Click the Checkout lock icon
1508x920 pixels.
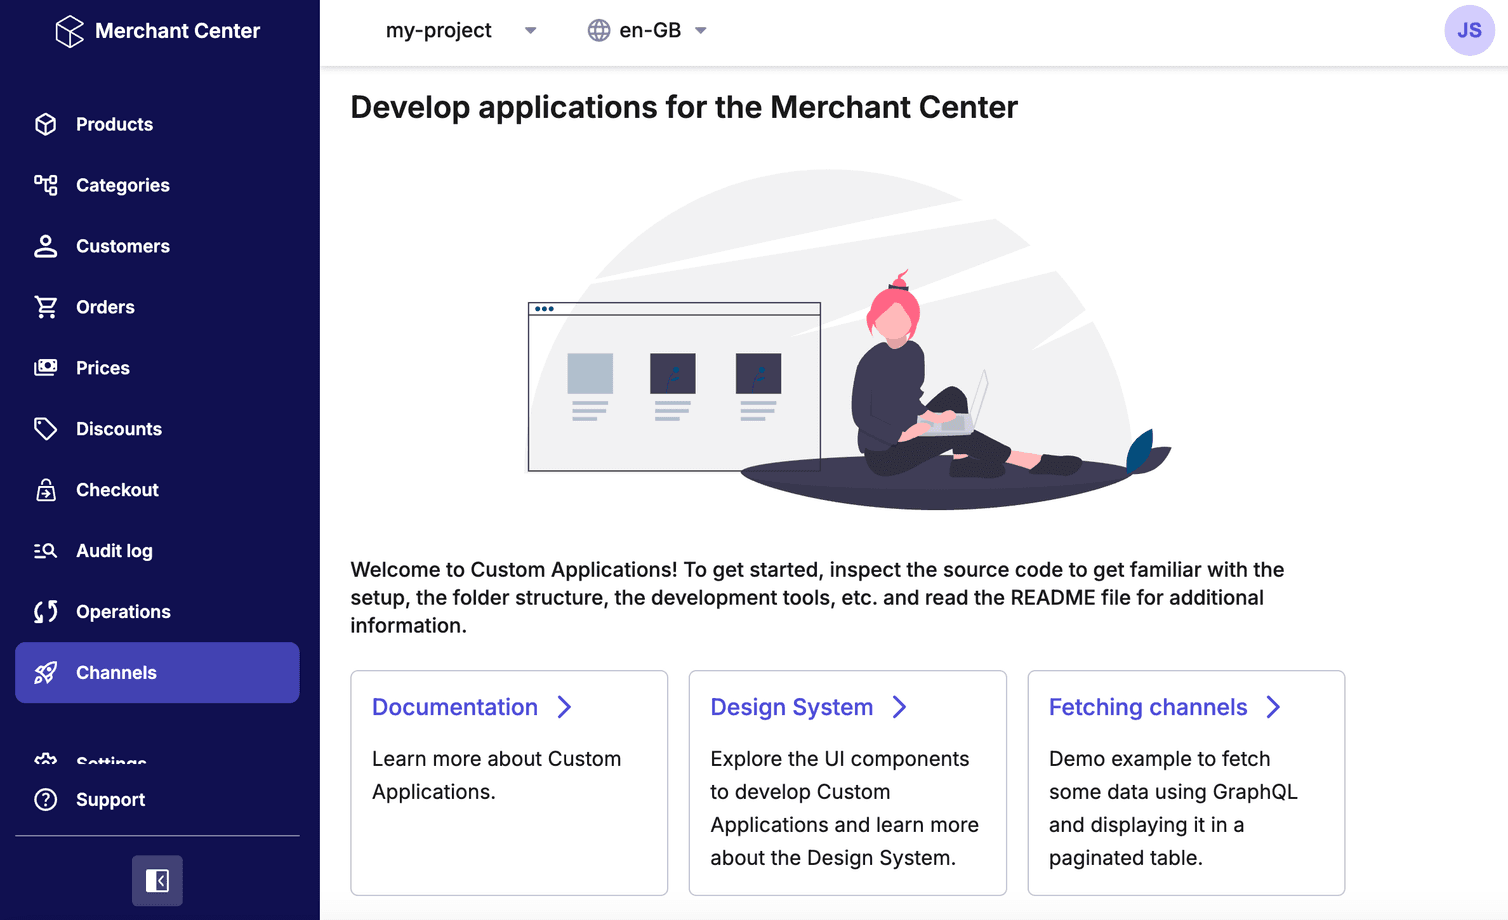(x=46, y=489)
